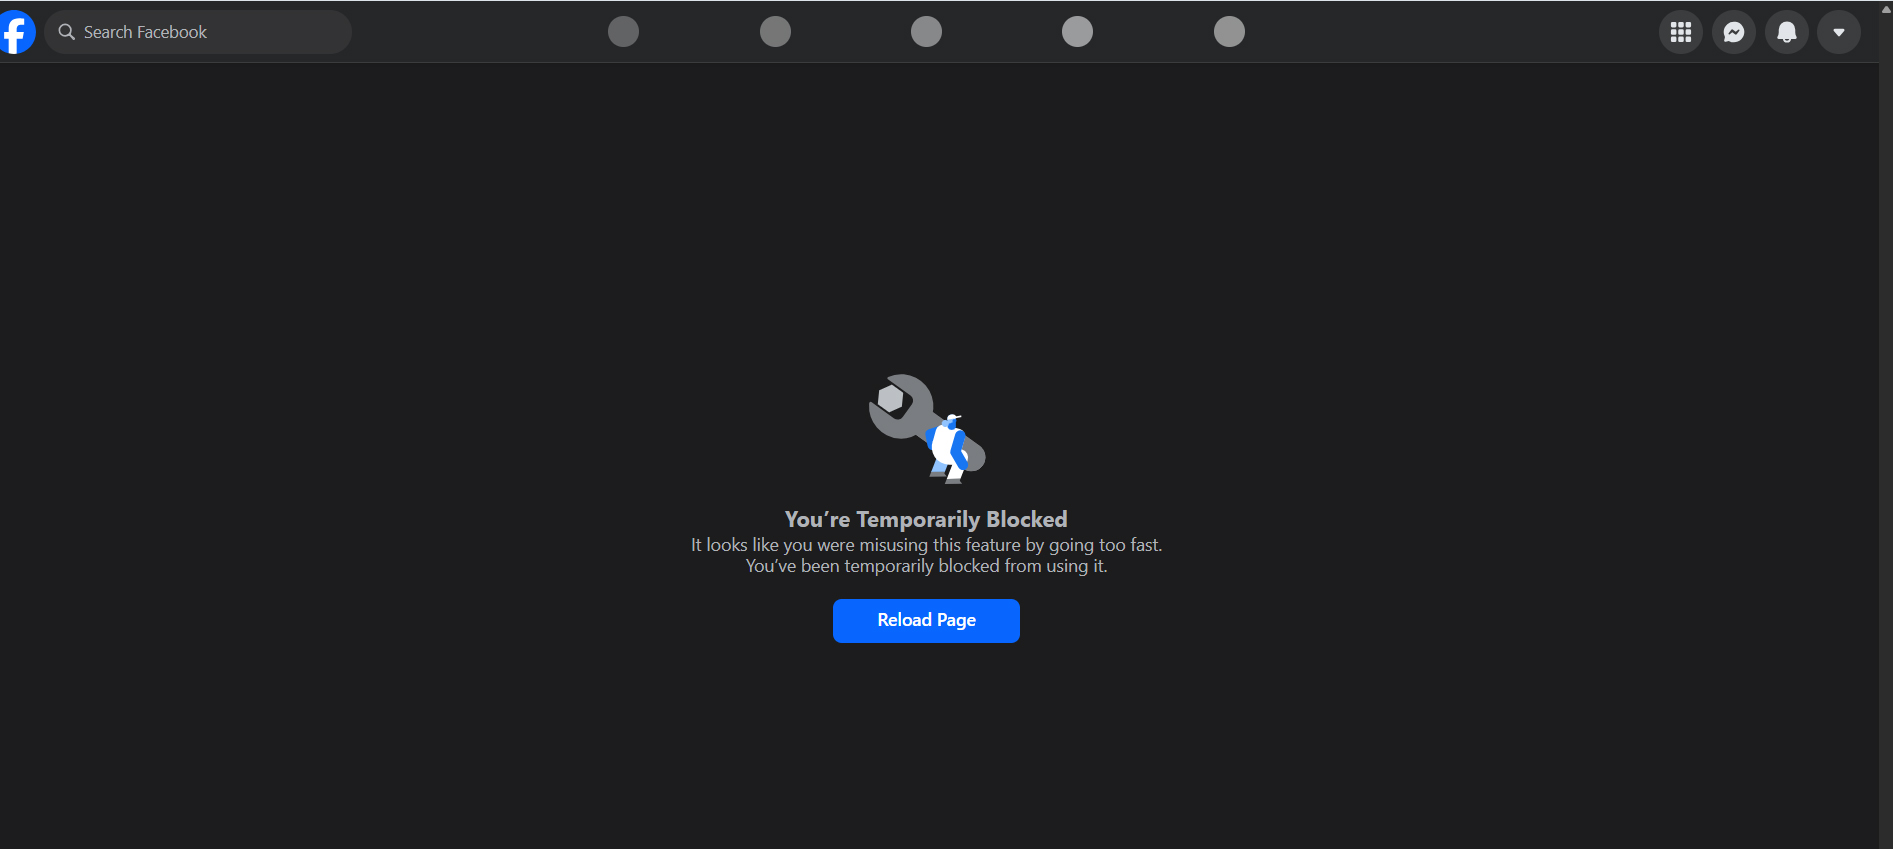The image size is (1893, 849).
Task: Click the scrollbar up arrow
Action: tap(1886, 9)
